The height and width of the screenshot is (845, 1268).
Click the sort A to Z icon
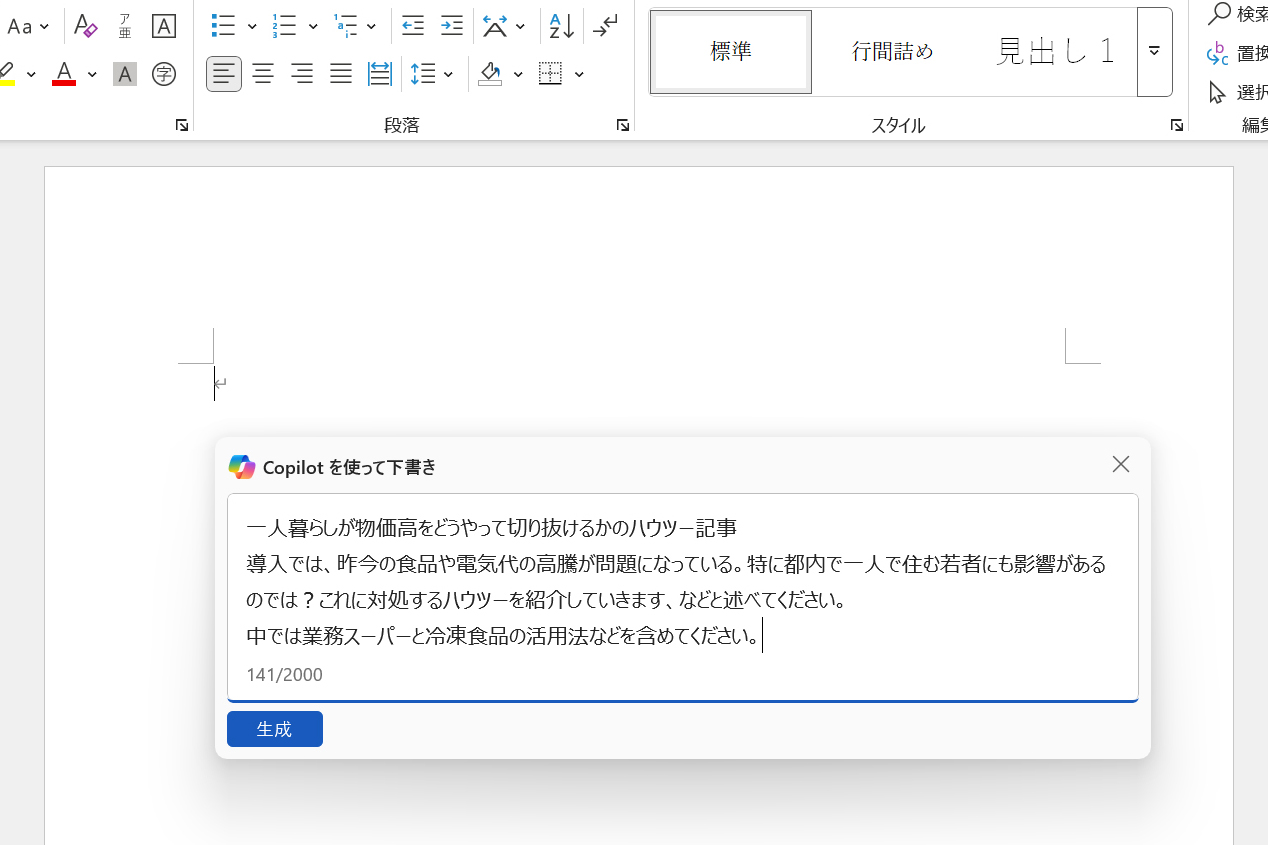(x=561, y=26)
